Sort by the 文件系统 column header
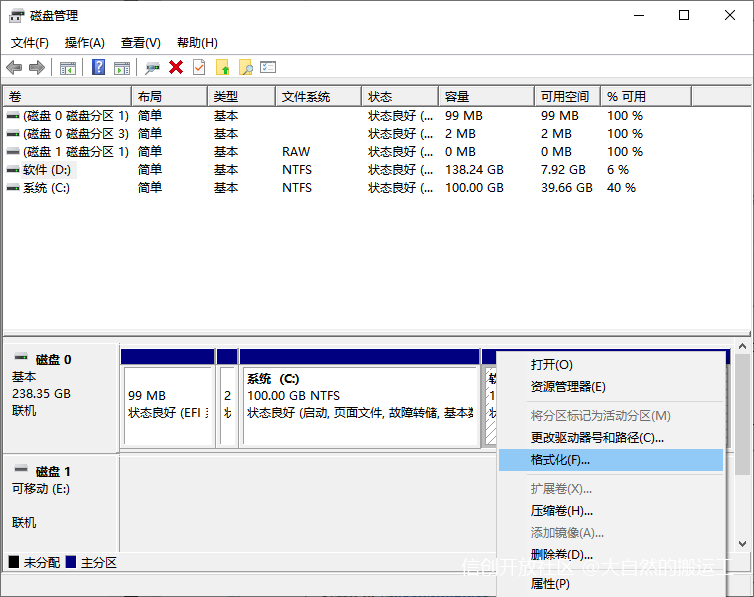Image resolution: width=754 pixels, height=597 pixels. [x=318, y=97]
